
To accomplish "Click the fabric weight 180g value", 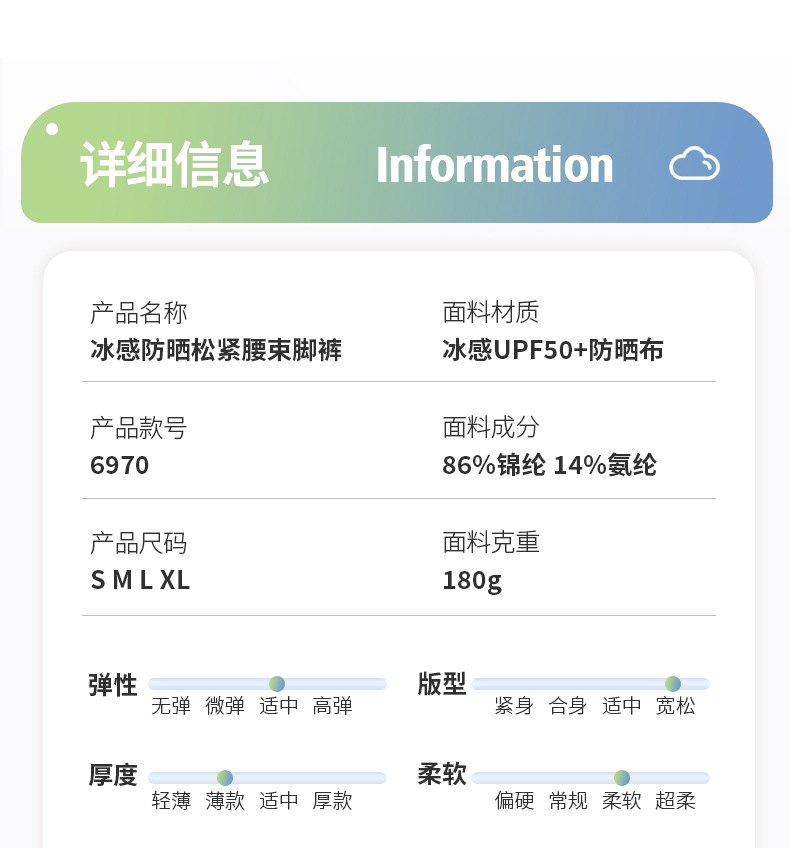I will [472, 580].
